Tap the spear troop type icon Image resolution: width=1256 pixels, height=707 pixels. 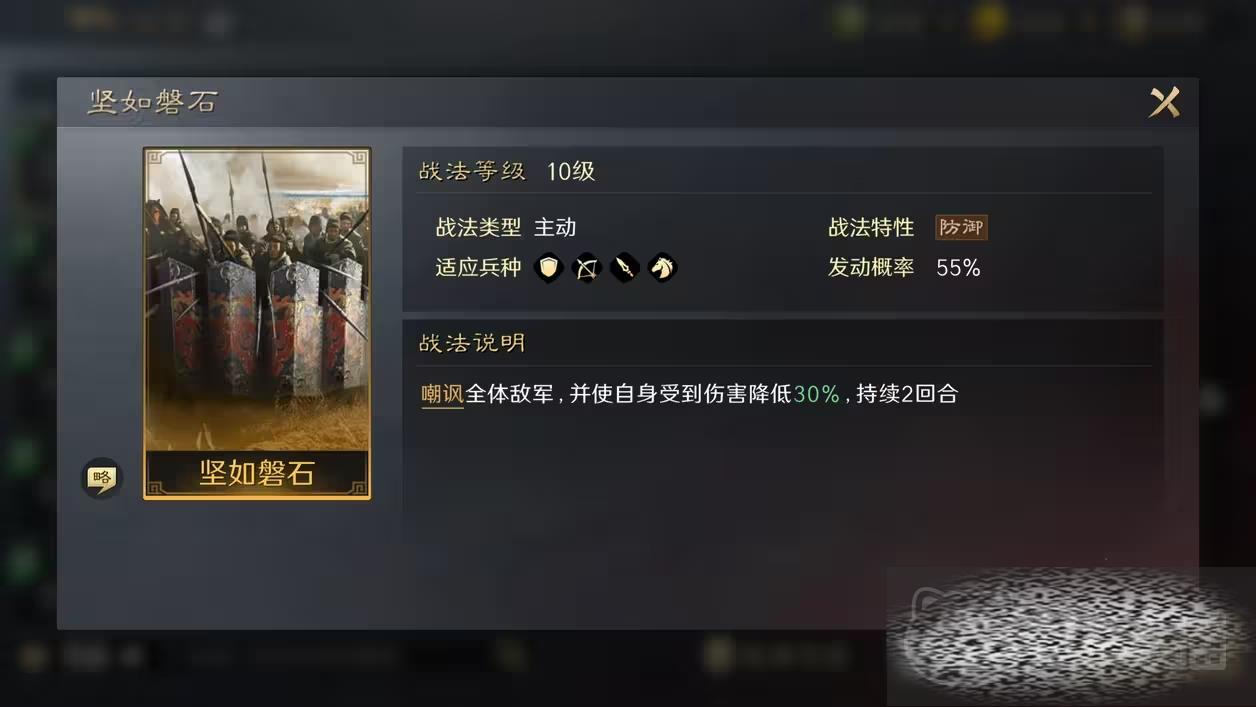[x=624, y=268]
